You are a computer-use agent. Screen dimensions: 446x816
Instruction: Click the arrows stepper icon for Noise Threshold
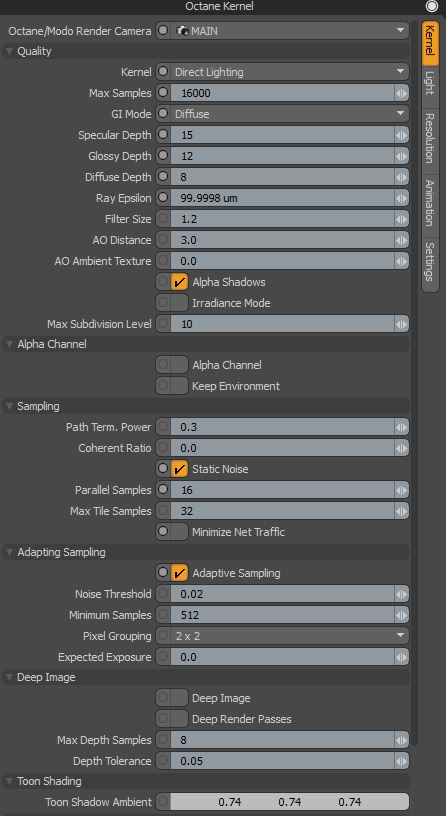[x=401, y=594]
